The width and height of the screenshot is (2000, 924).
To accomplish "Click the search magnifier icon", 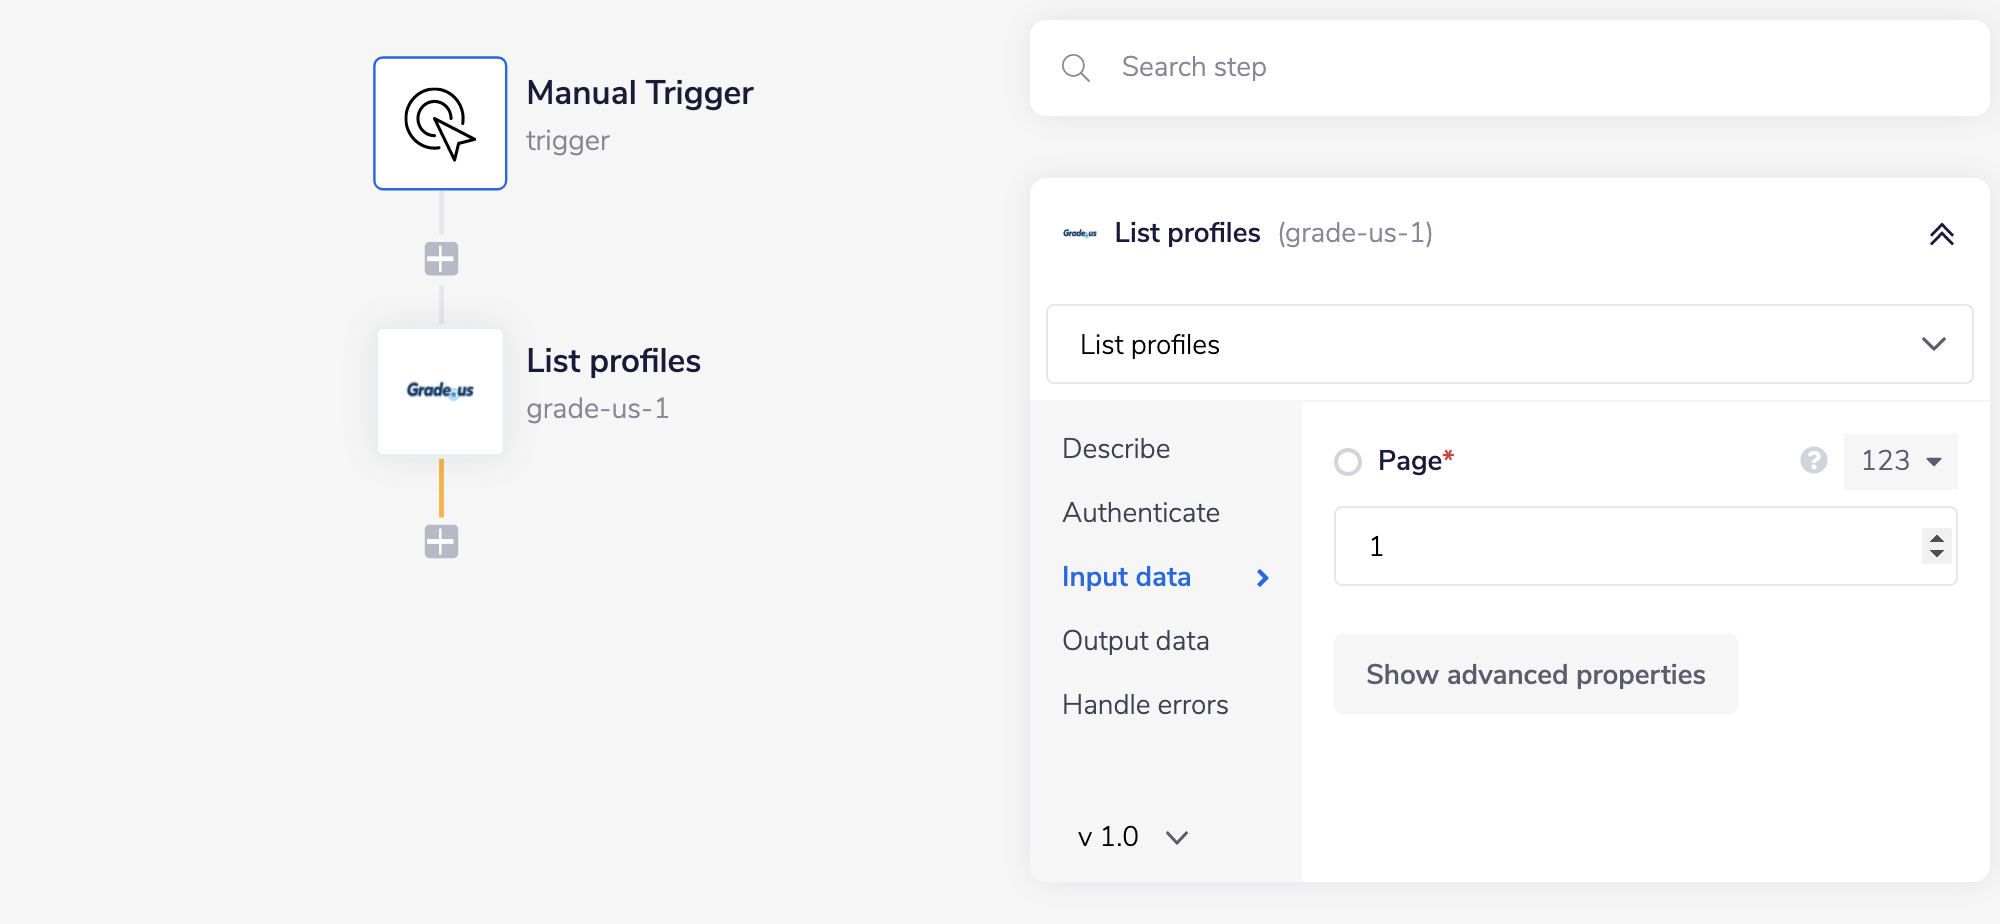I will pyautogui.click(x=1076, y=68).
